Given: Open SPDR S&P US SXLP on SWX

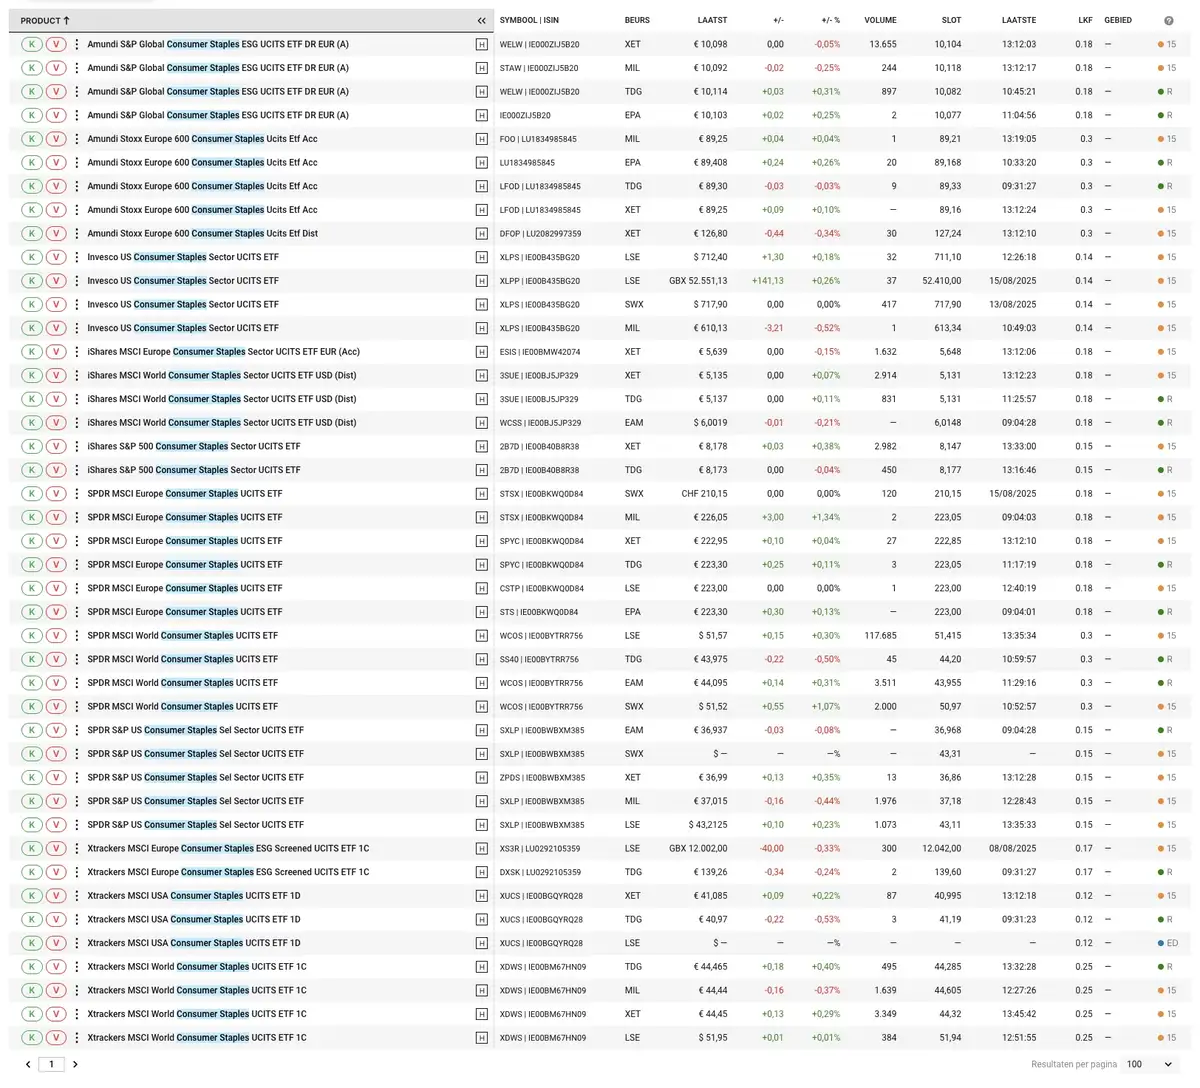Looking at the screenshot, I should click(195, 754).
